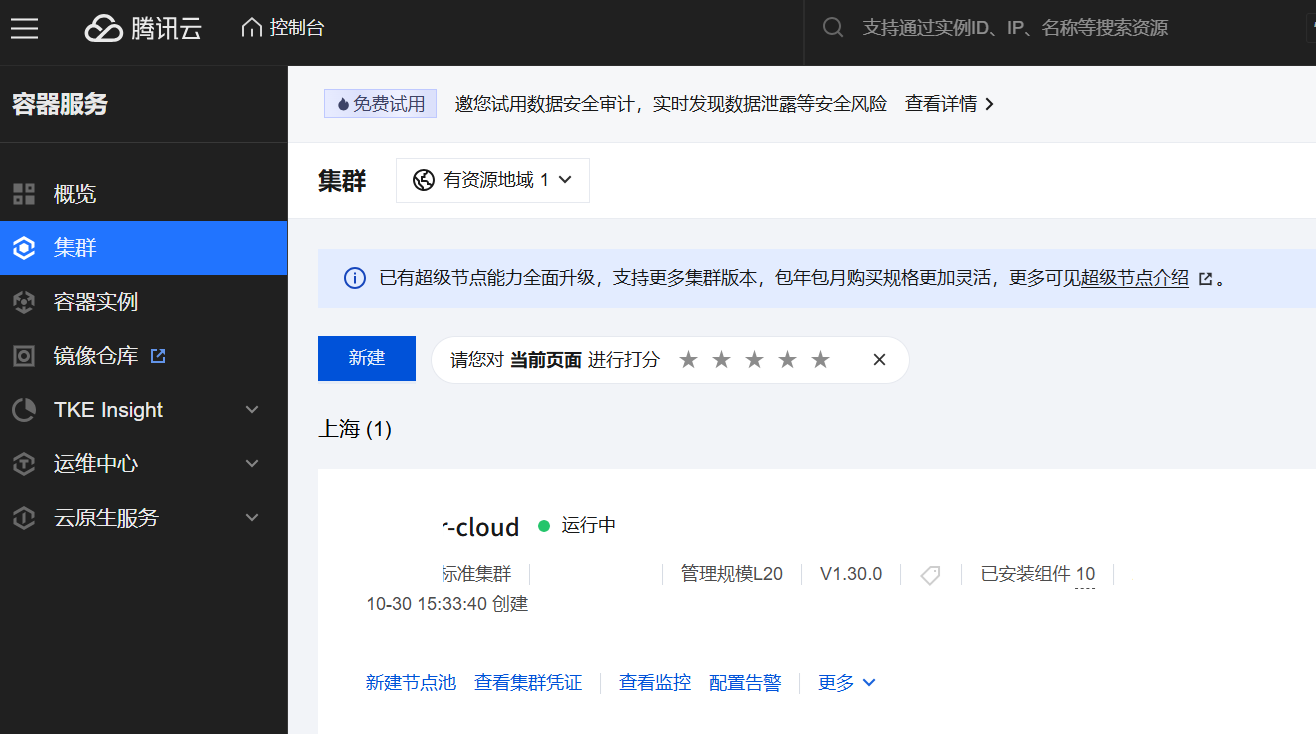The width and height of the screenshot is (1316, 734).
Task: Click the 集群 hexagon icon
Action: pyautogui.click(x=24, y=248)
